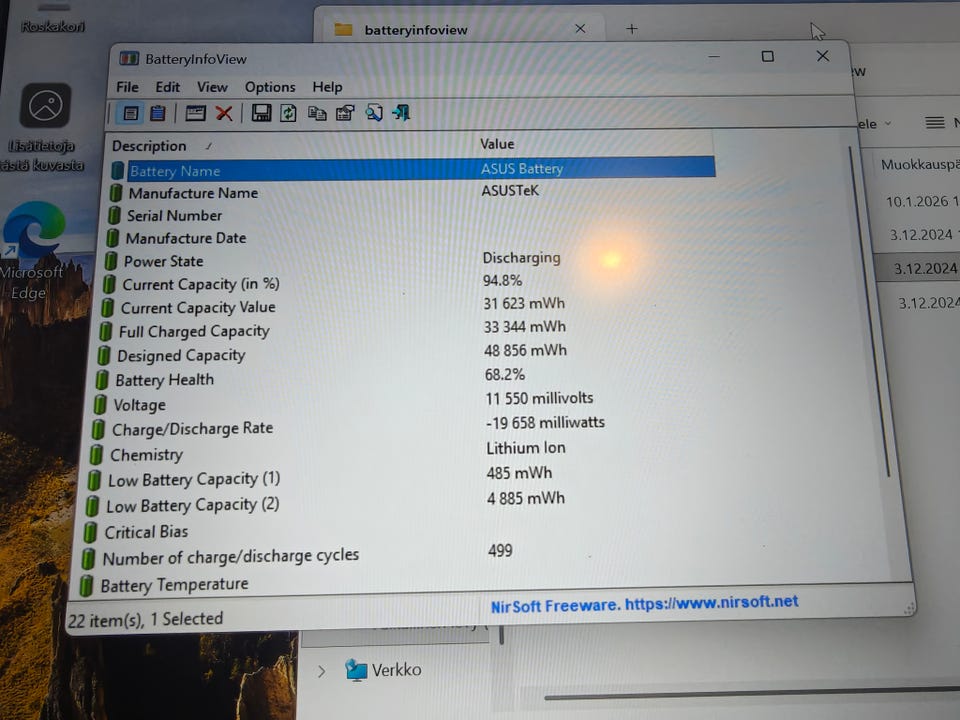Open the Help menu

coord(328,87)
